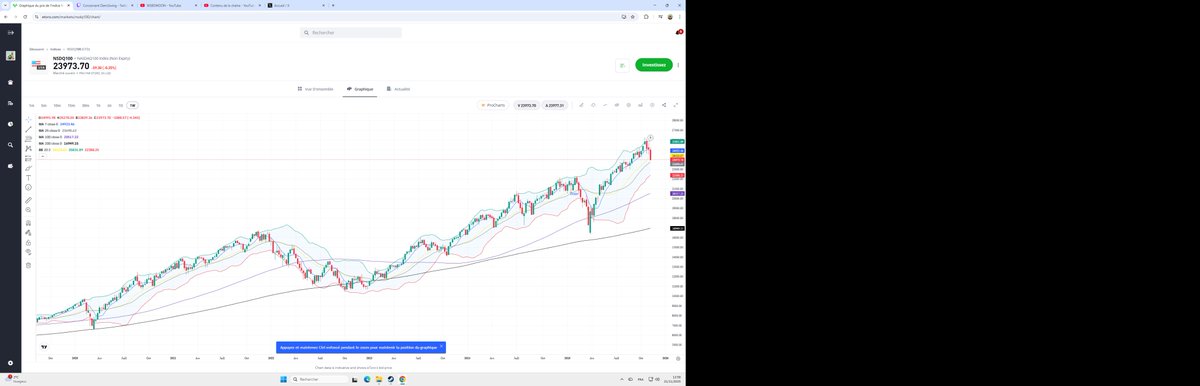The image size is (1200, 386).
Task: Open the sidebar search icon
Action: tap(10, 145)
